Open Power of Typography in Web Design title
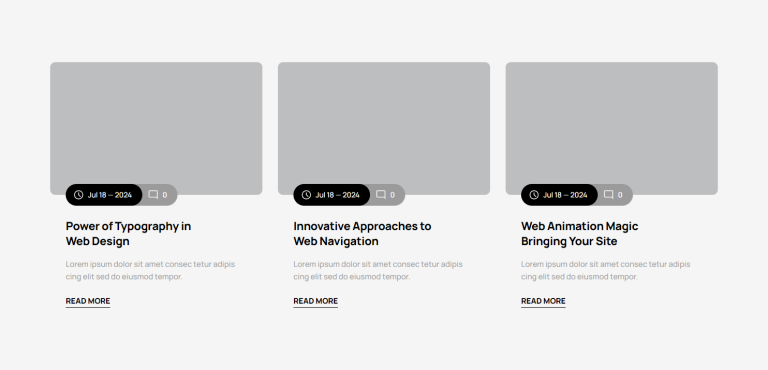 point(128,234)
